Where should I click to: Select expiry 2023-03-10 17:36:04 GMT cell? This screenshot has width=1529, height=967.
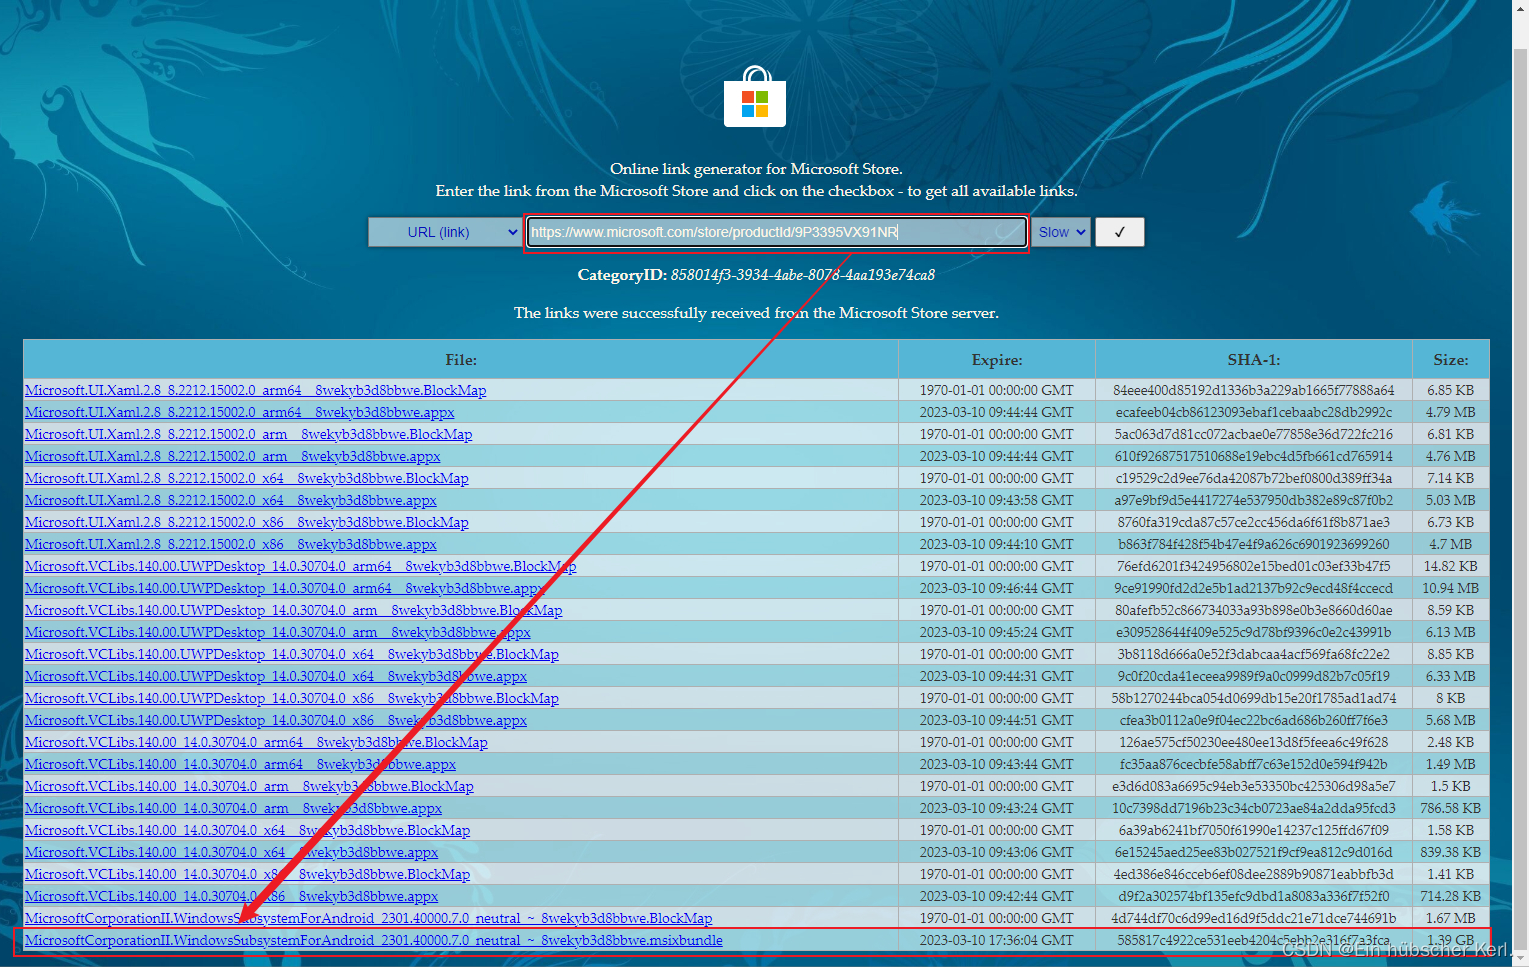997,940
